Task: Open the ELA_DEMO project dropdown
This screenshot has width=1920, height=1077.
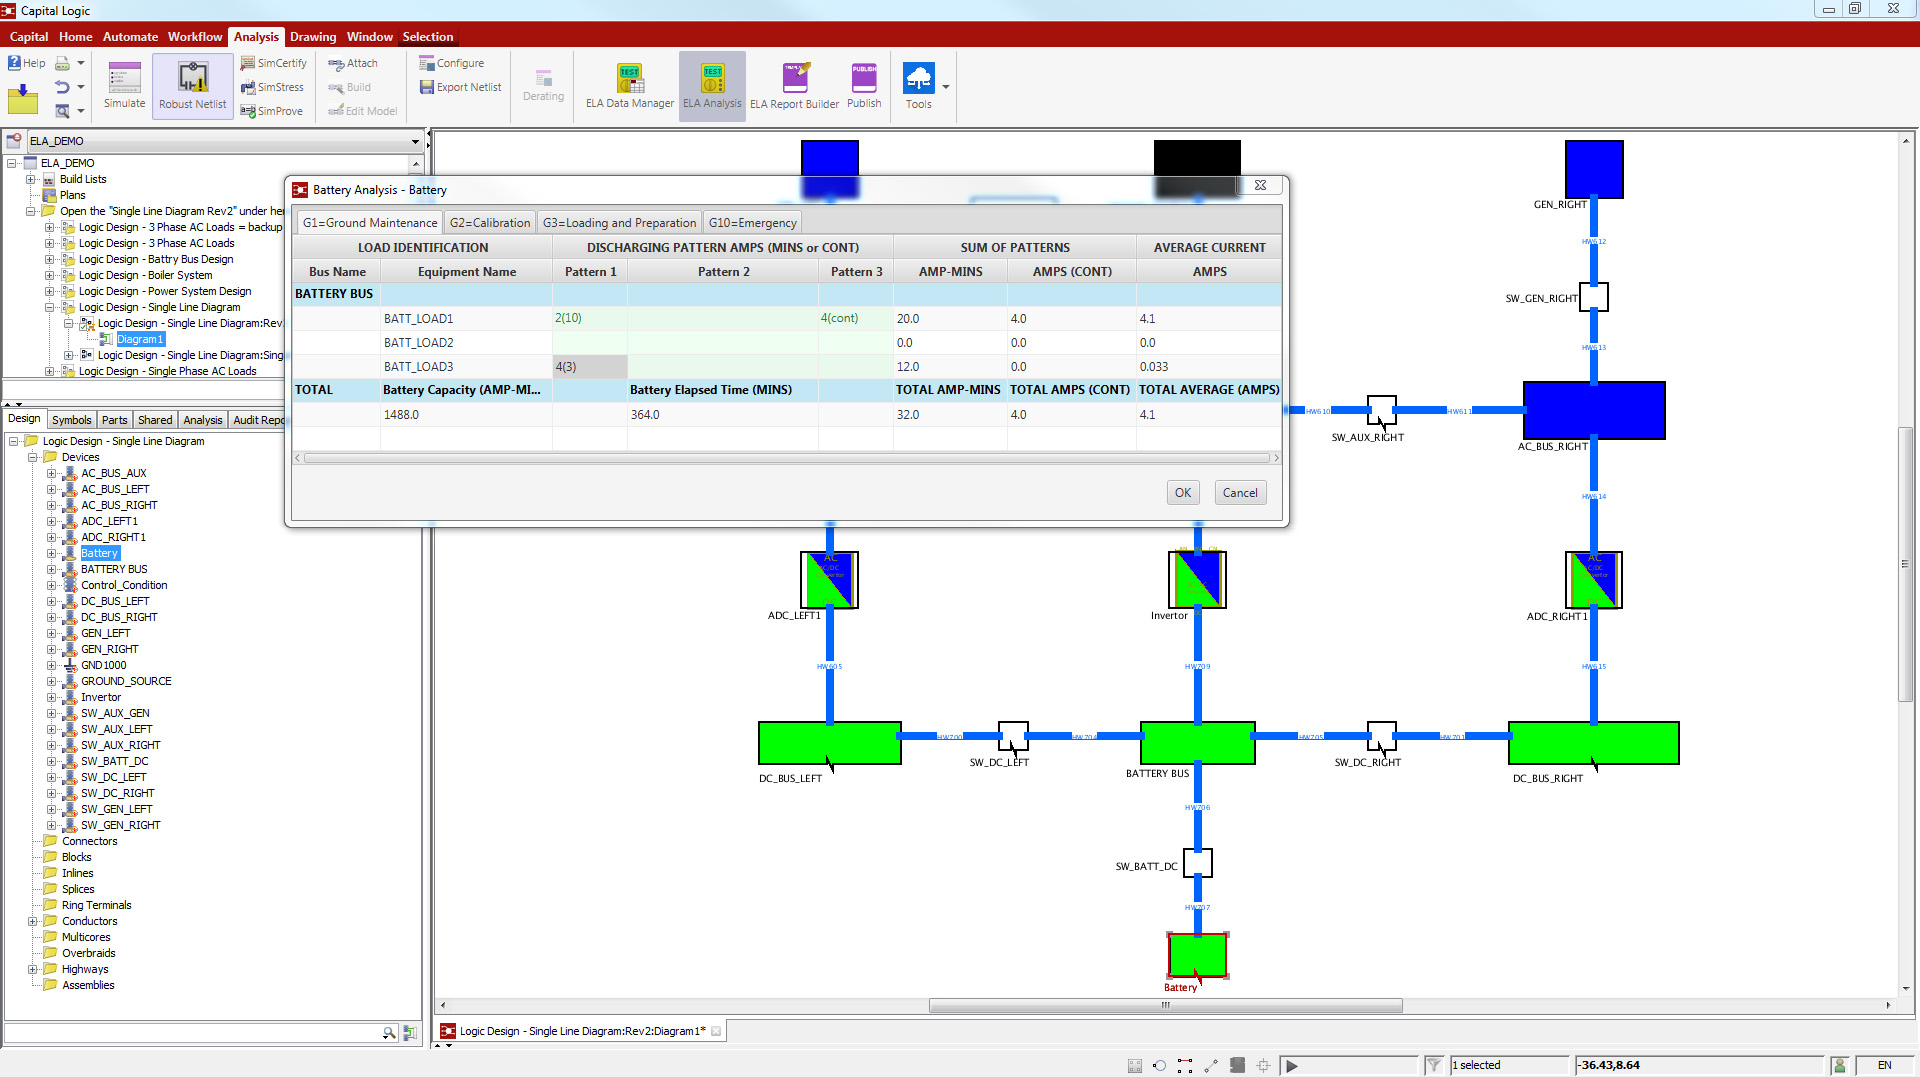Action: pos(415,141)
